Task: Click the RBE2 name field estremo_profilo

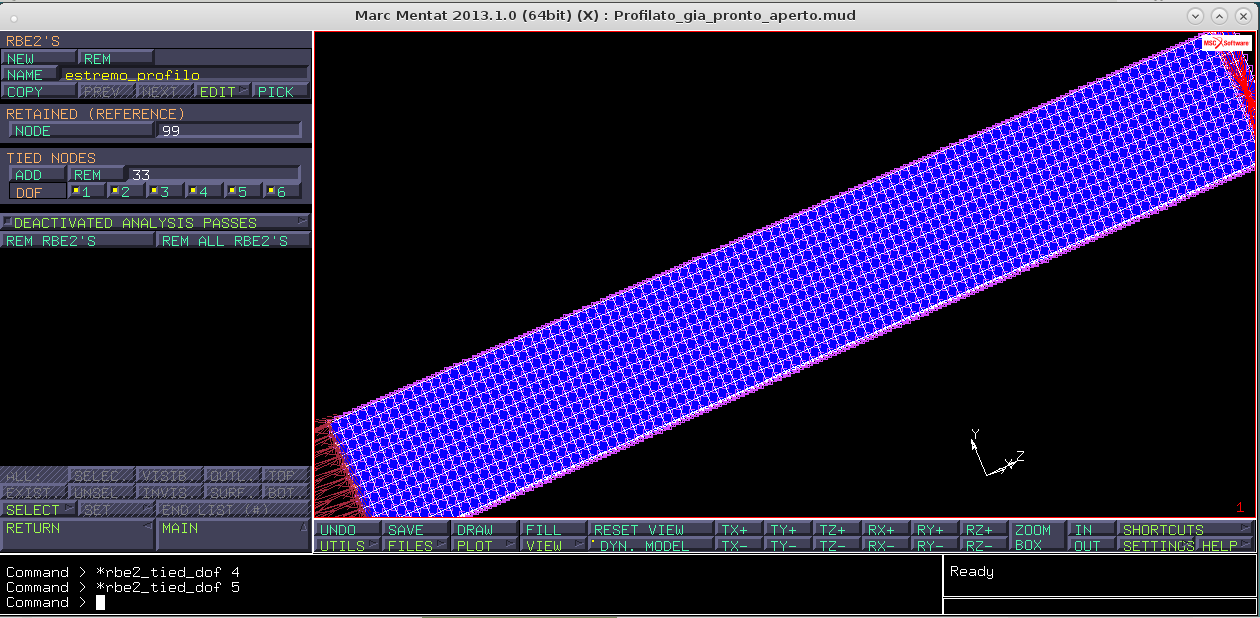Action: click(183, 75)
